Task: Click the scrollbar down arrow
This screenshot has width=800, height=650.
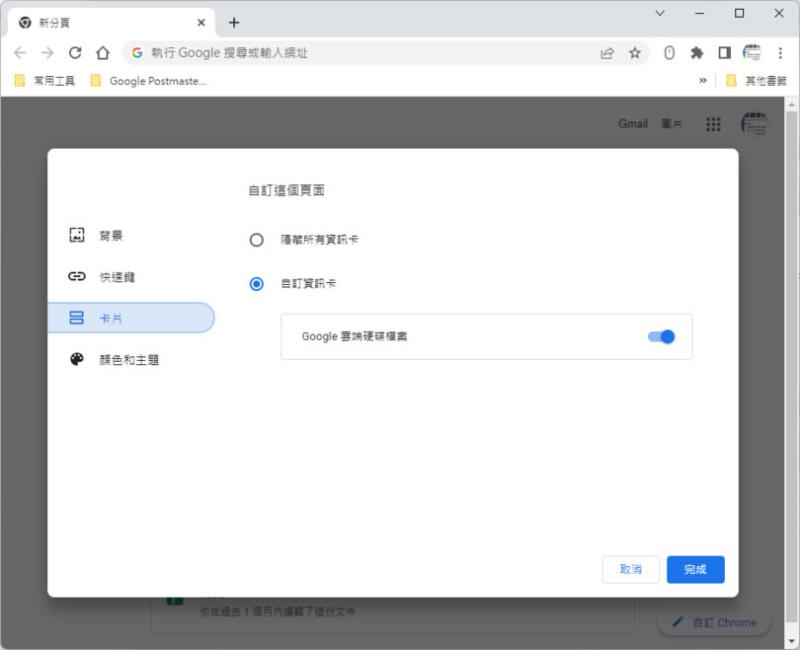Action: pos(791,641)
